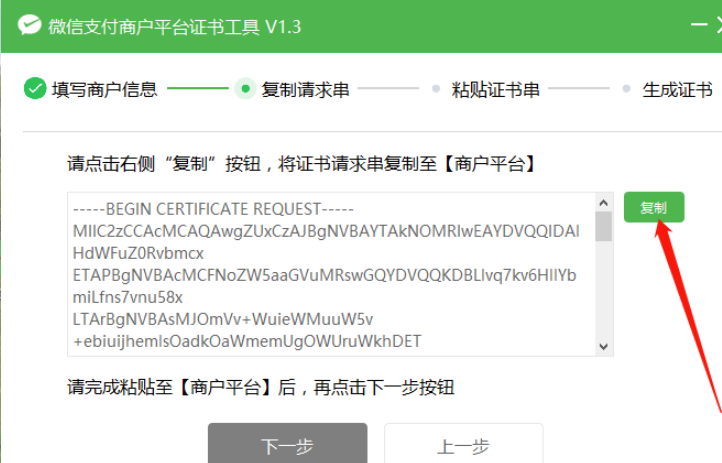Select the 填写商户信息 step label

[105, 89]
